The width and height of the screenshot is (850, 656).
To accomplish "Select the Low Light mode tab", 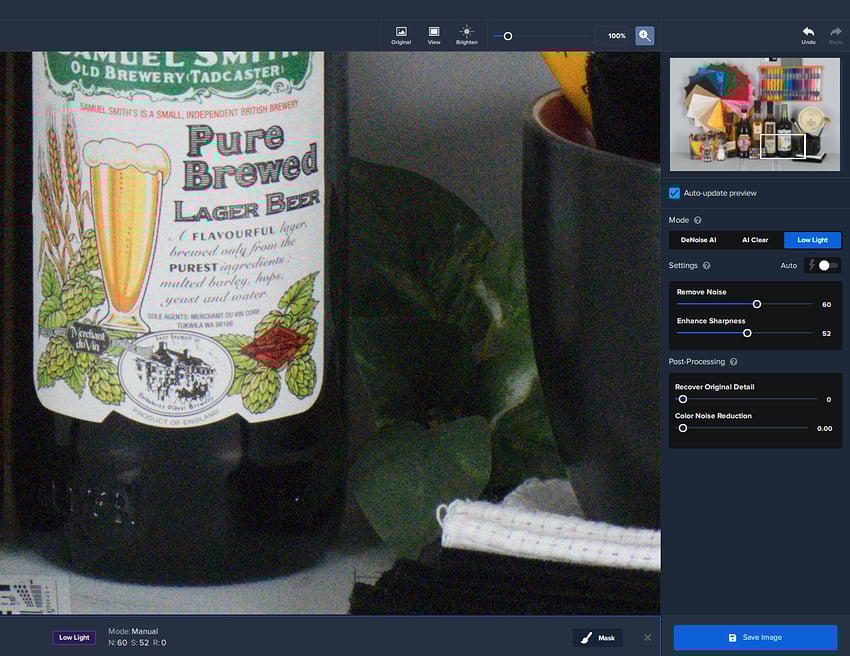I will [812, 240].
